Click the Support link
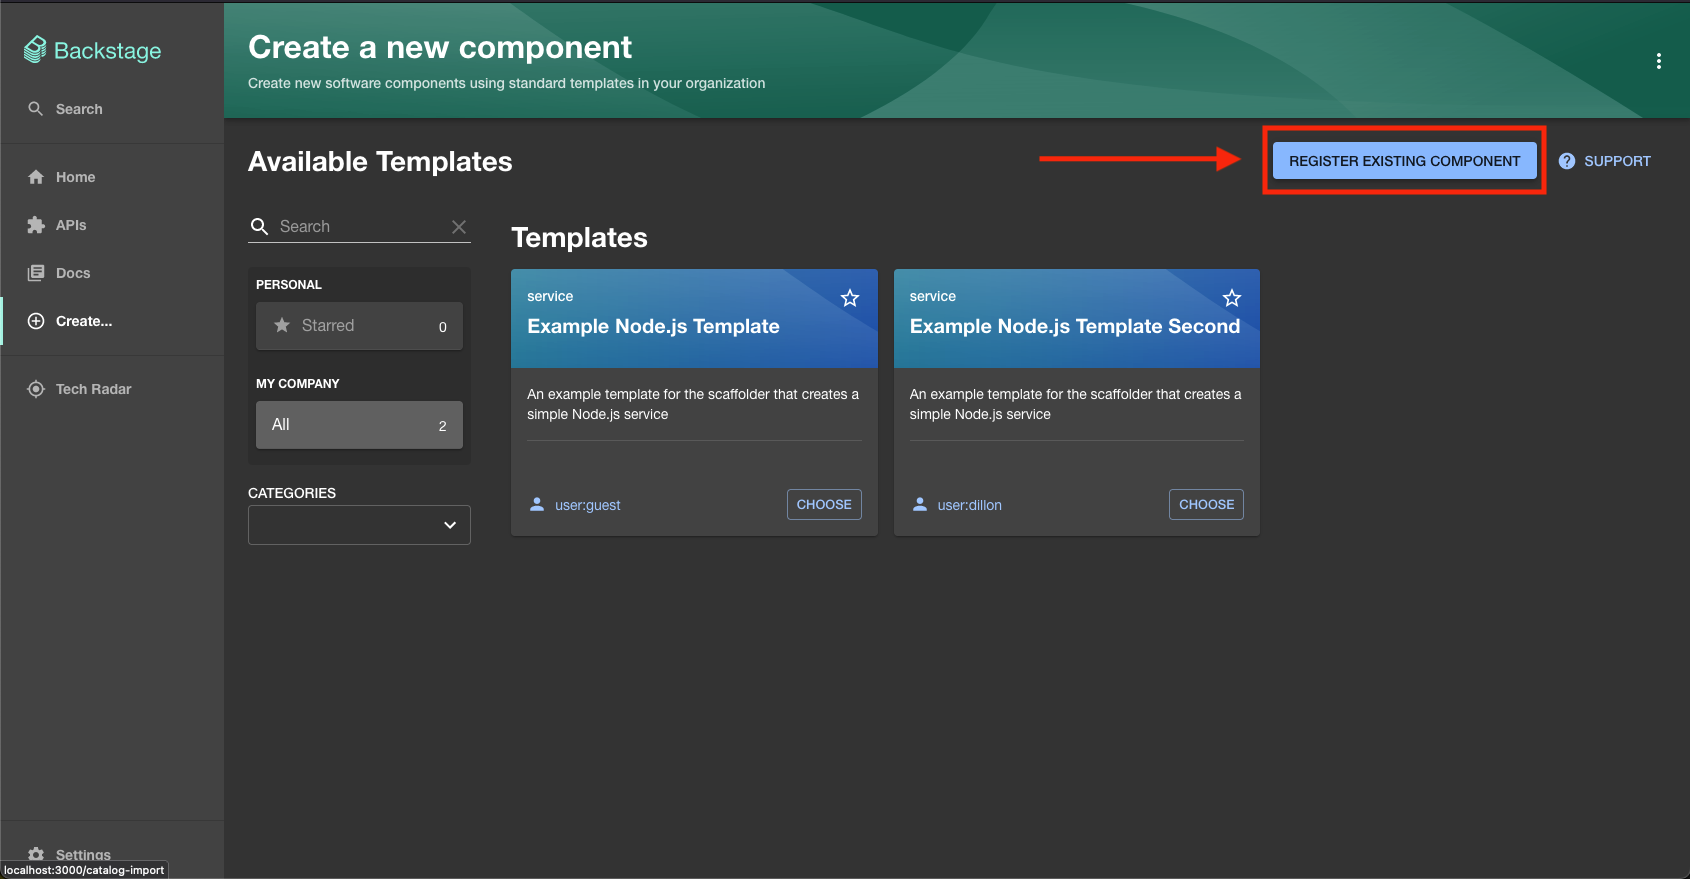This screenshot has width=1690, height=879. [1605, 161]
